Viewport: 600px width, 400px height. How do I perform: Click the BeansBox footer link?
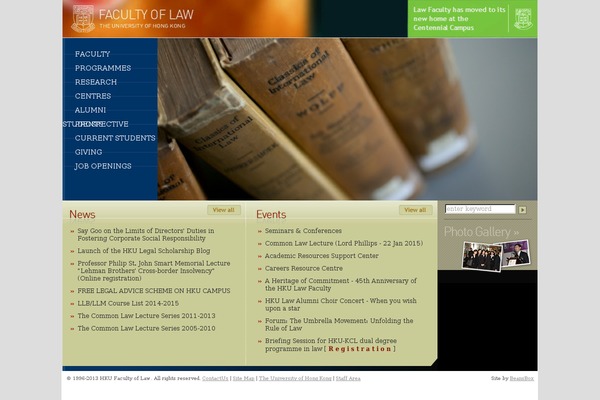522,378
